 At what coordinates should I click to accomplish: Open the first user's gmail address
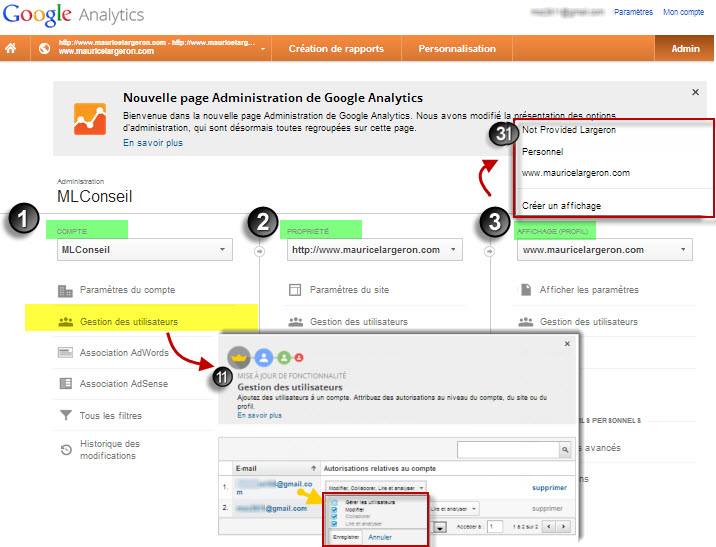click(x=274, y=487)
